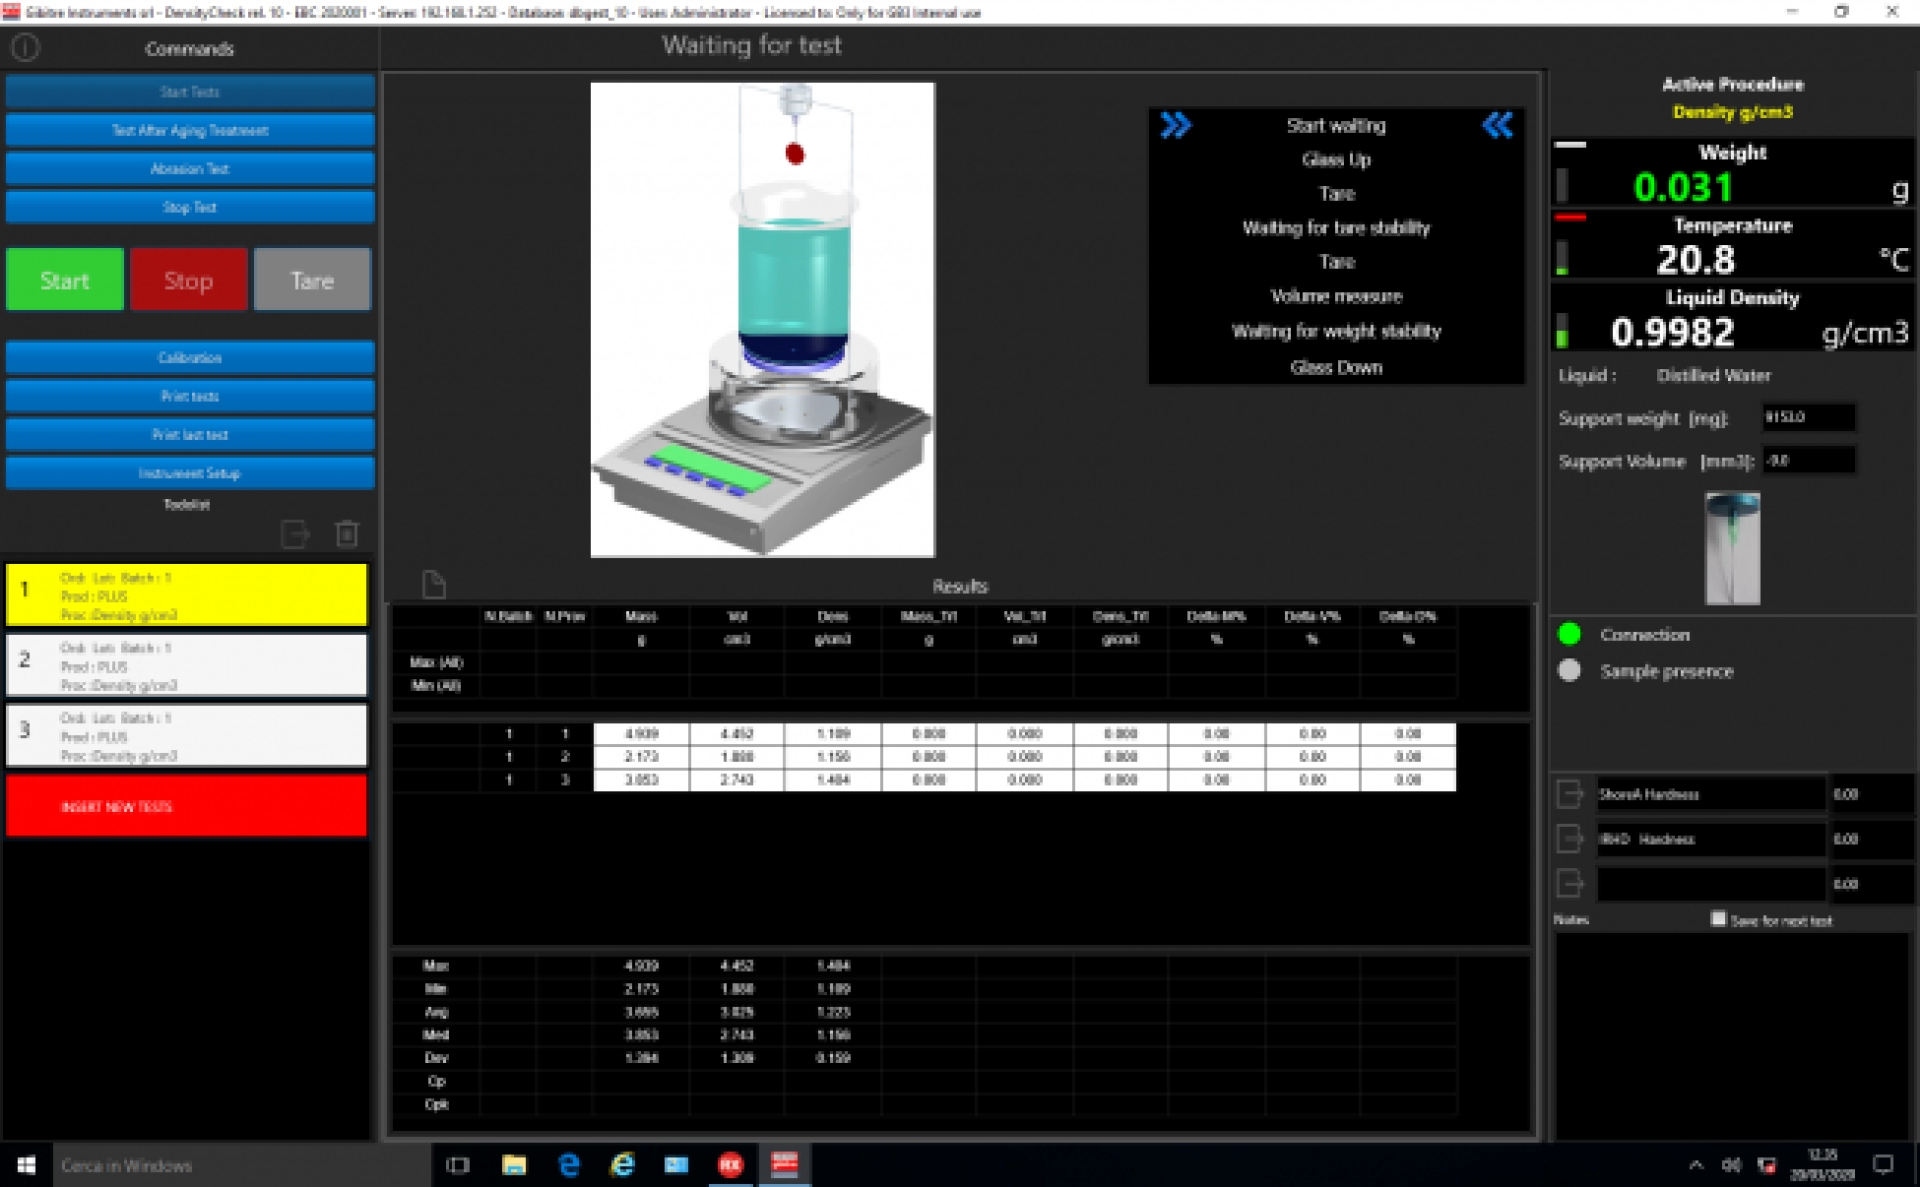1920x1187 pixels.
Task: Click the Support weight input field
Action: click(1808, 417)
